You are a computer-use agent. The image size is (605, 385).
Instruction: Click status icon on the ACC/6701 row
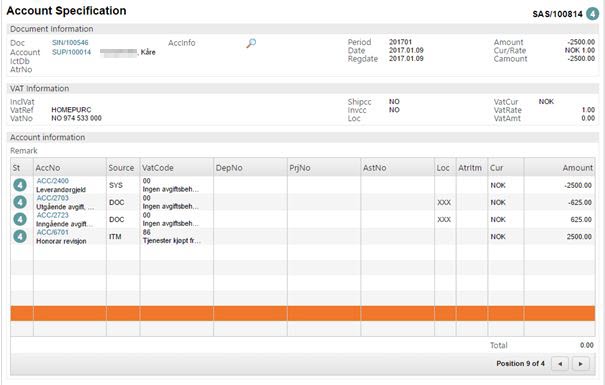click(20, 236)
